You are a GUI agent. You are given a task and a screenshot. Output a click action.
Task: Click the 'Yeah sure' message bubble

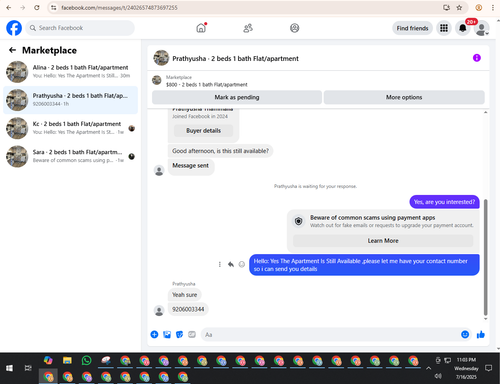point(184,295)
